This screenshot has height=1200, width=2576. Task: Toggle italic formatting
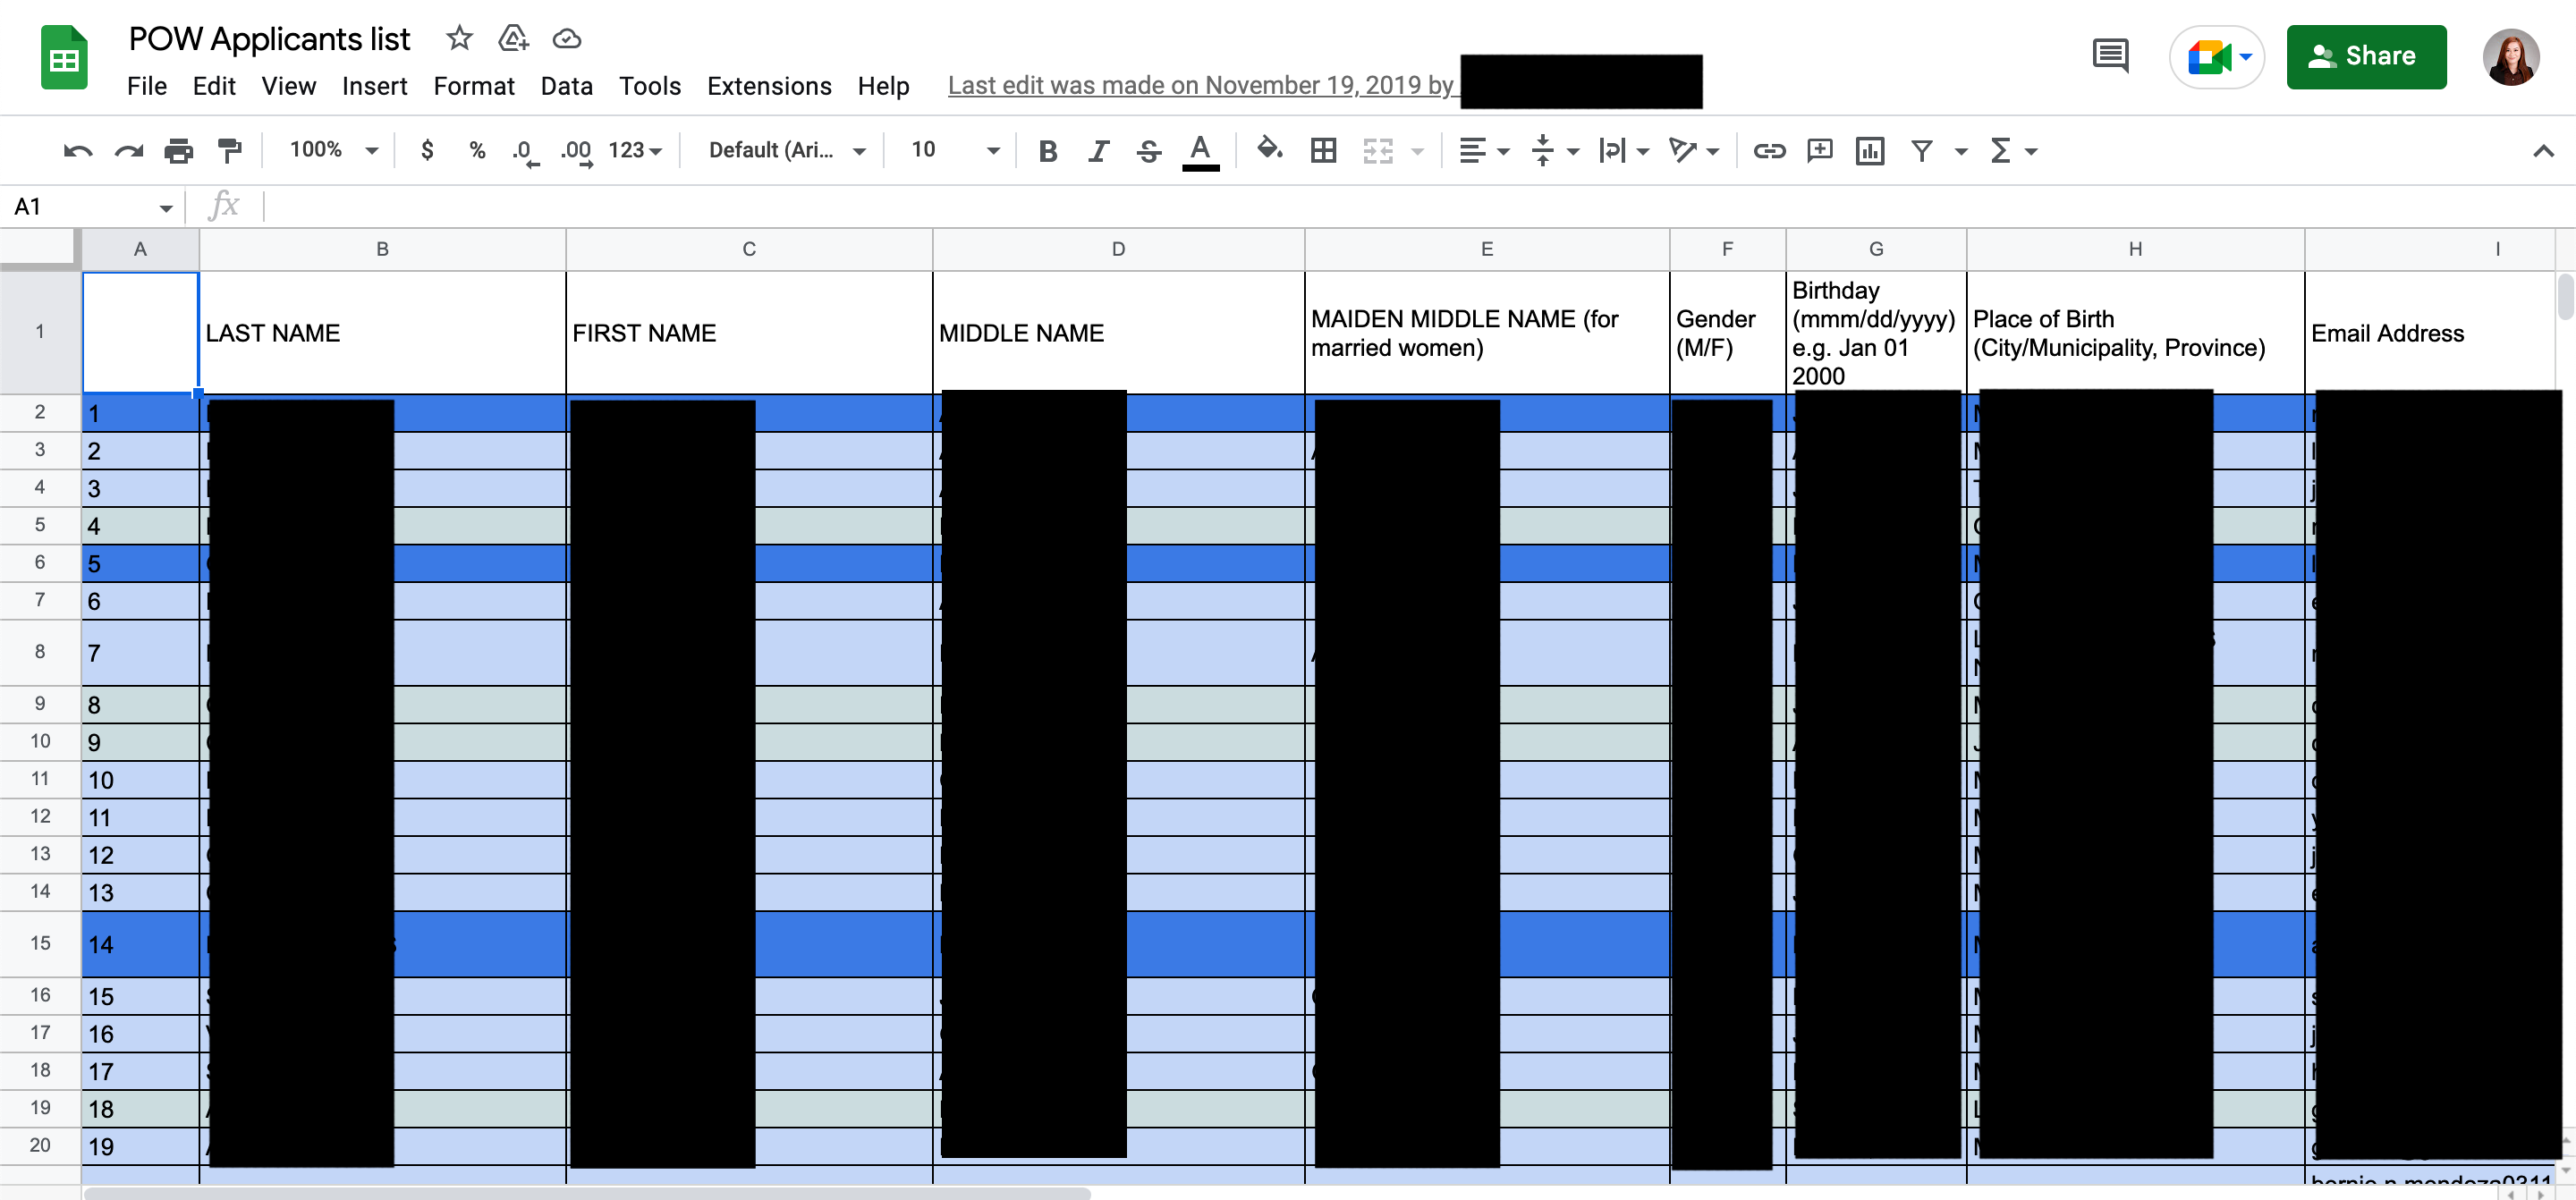tap(1098, 151)
